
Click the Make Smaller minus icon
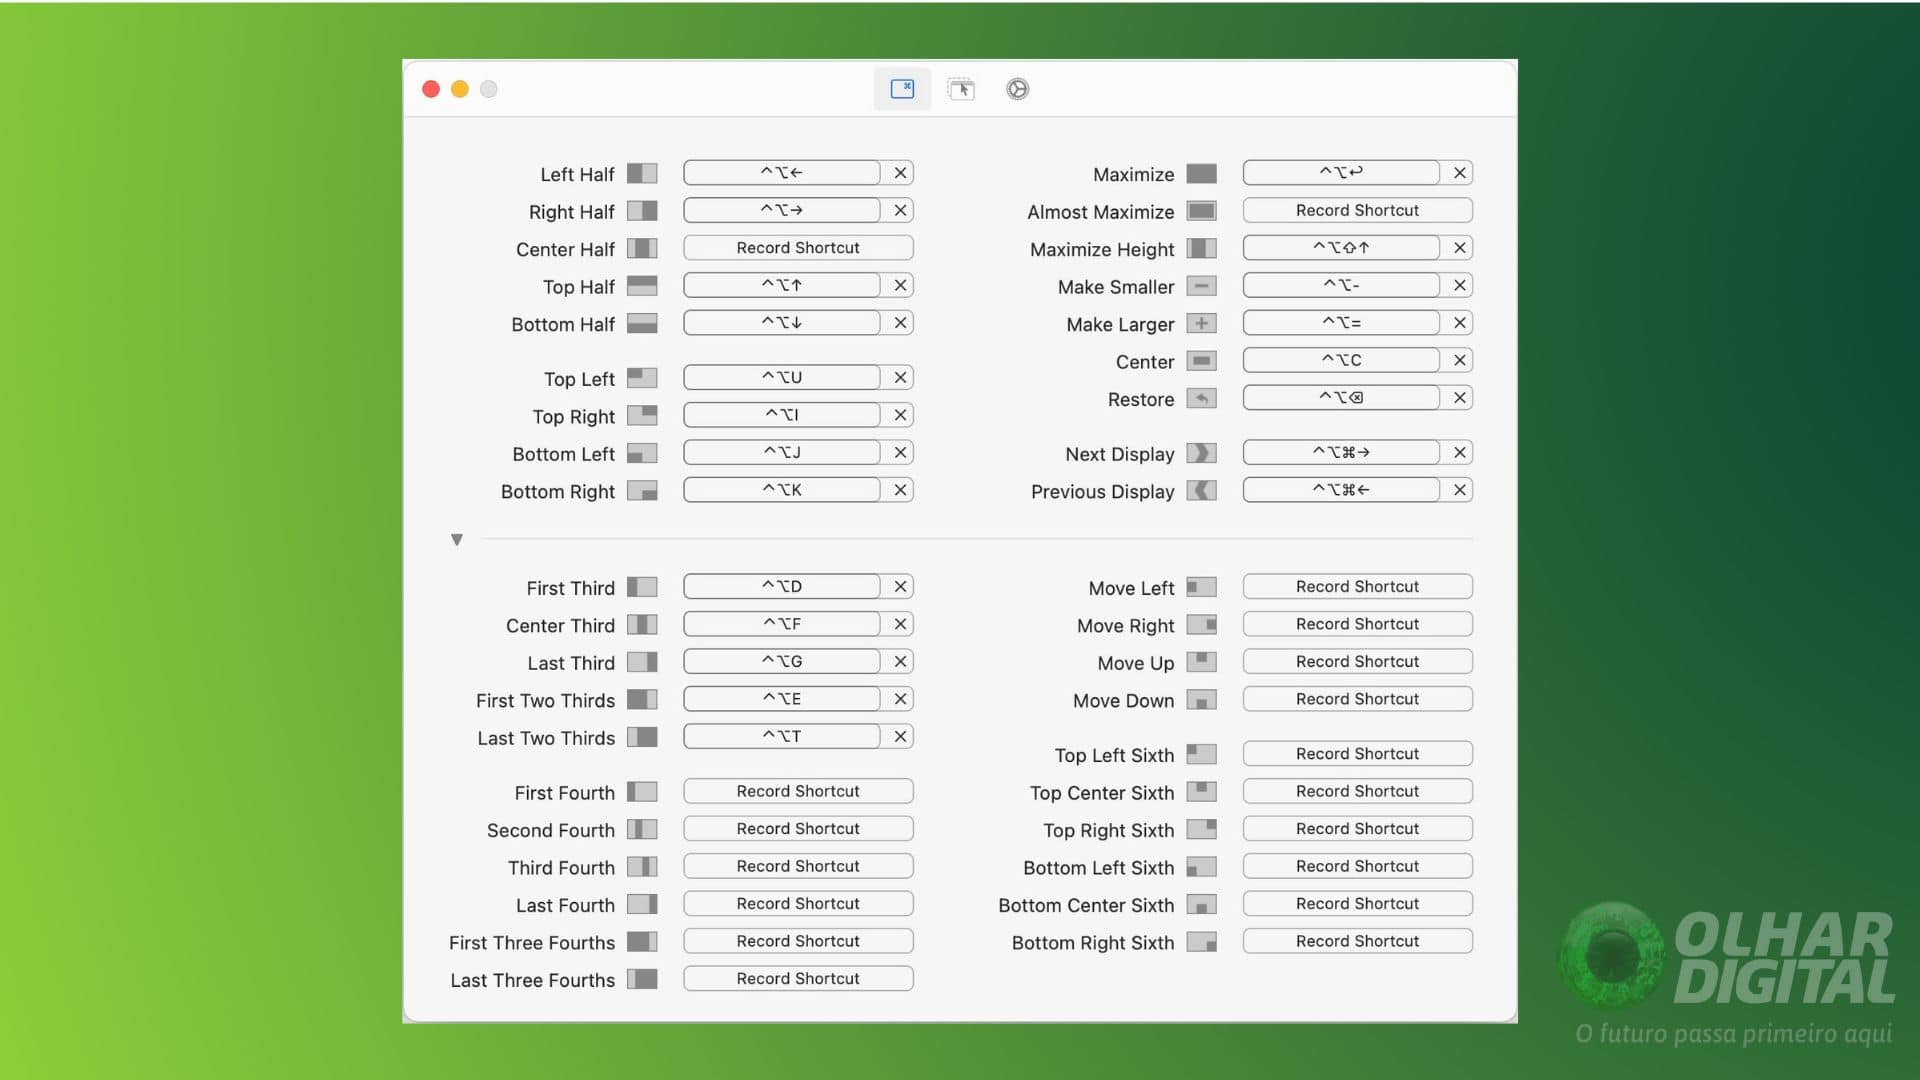[1201, 286]
